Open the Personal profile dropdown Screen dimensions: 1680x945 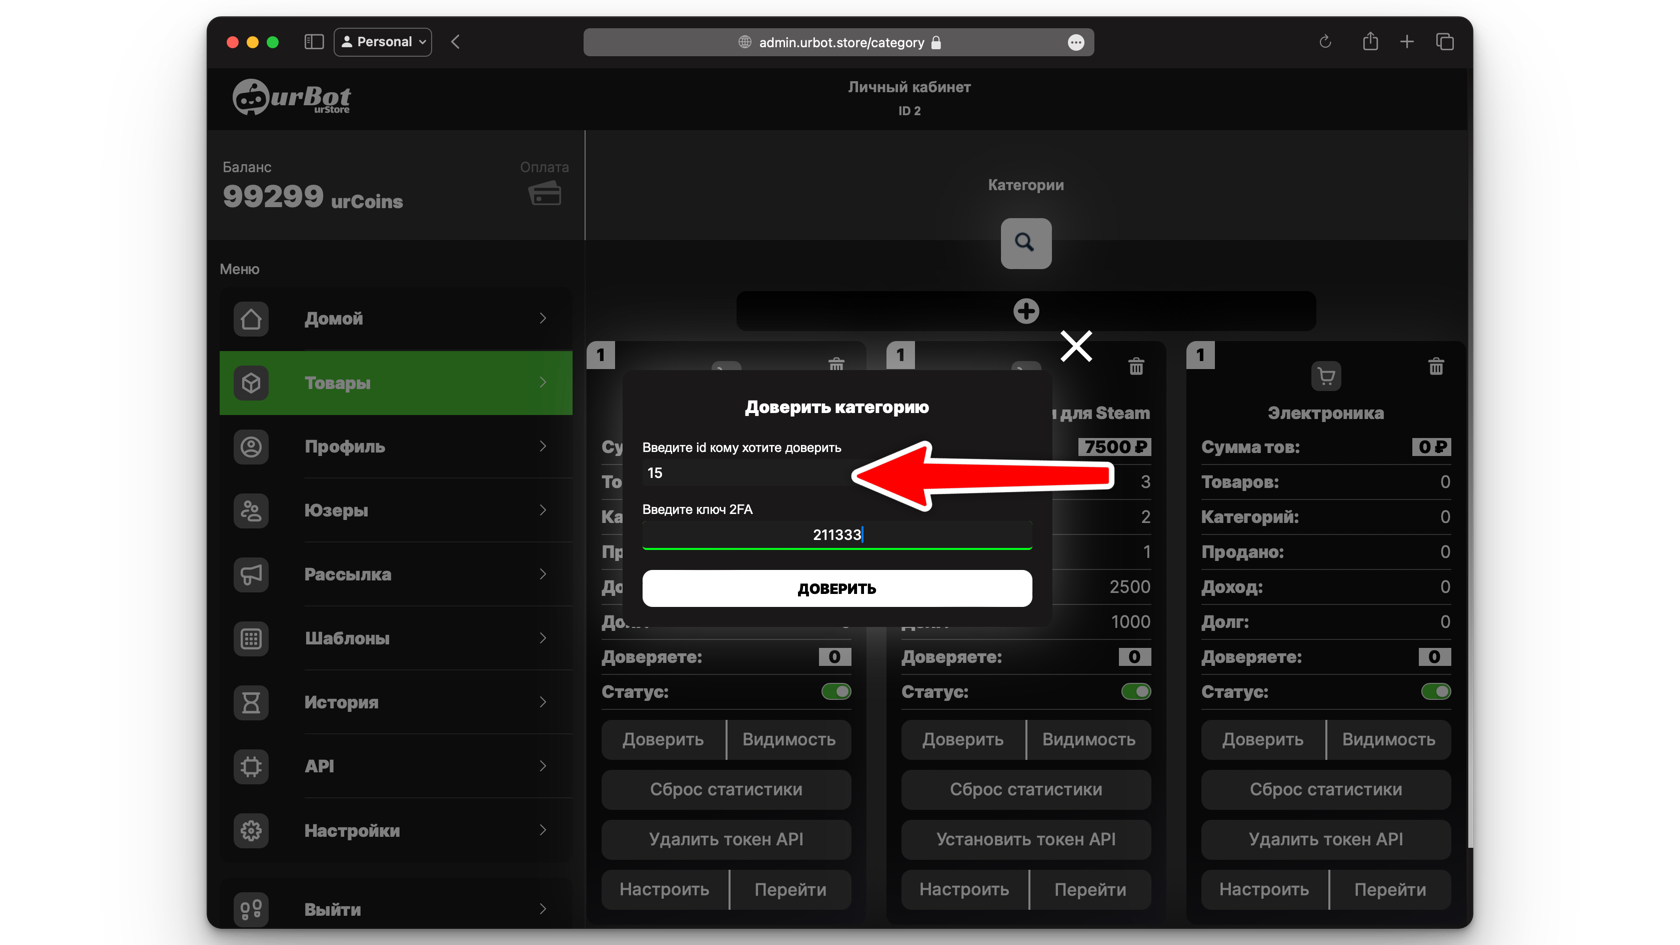point(383,42)
